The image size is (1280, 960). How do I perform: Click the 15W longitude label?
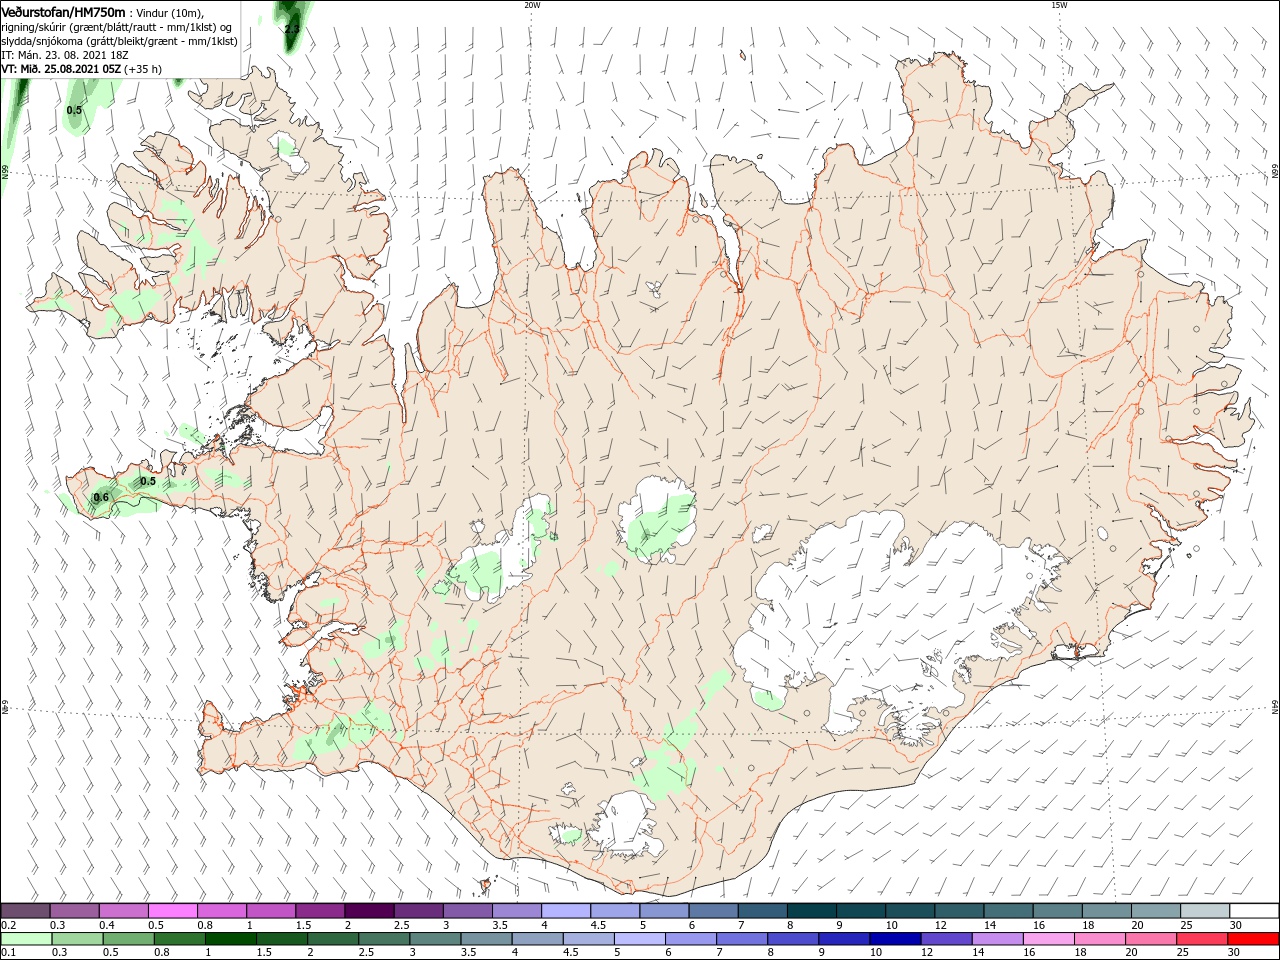coord(1059,5)
